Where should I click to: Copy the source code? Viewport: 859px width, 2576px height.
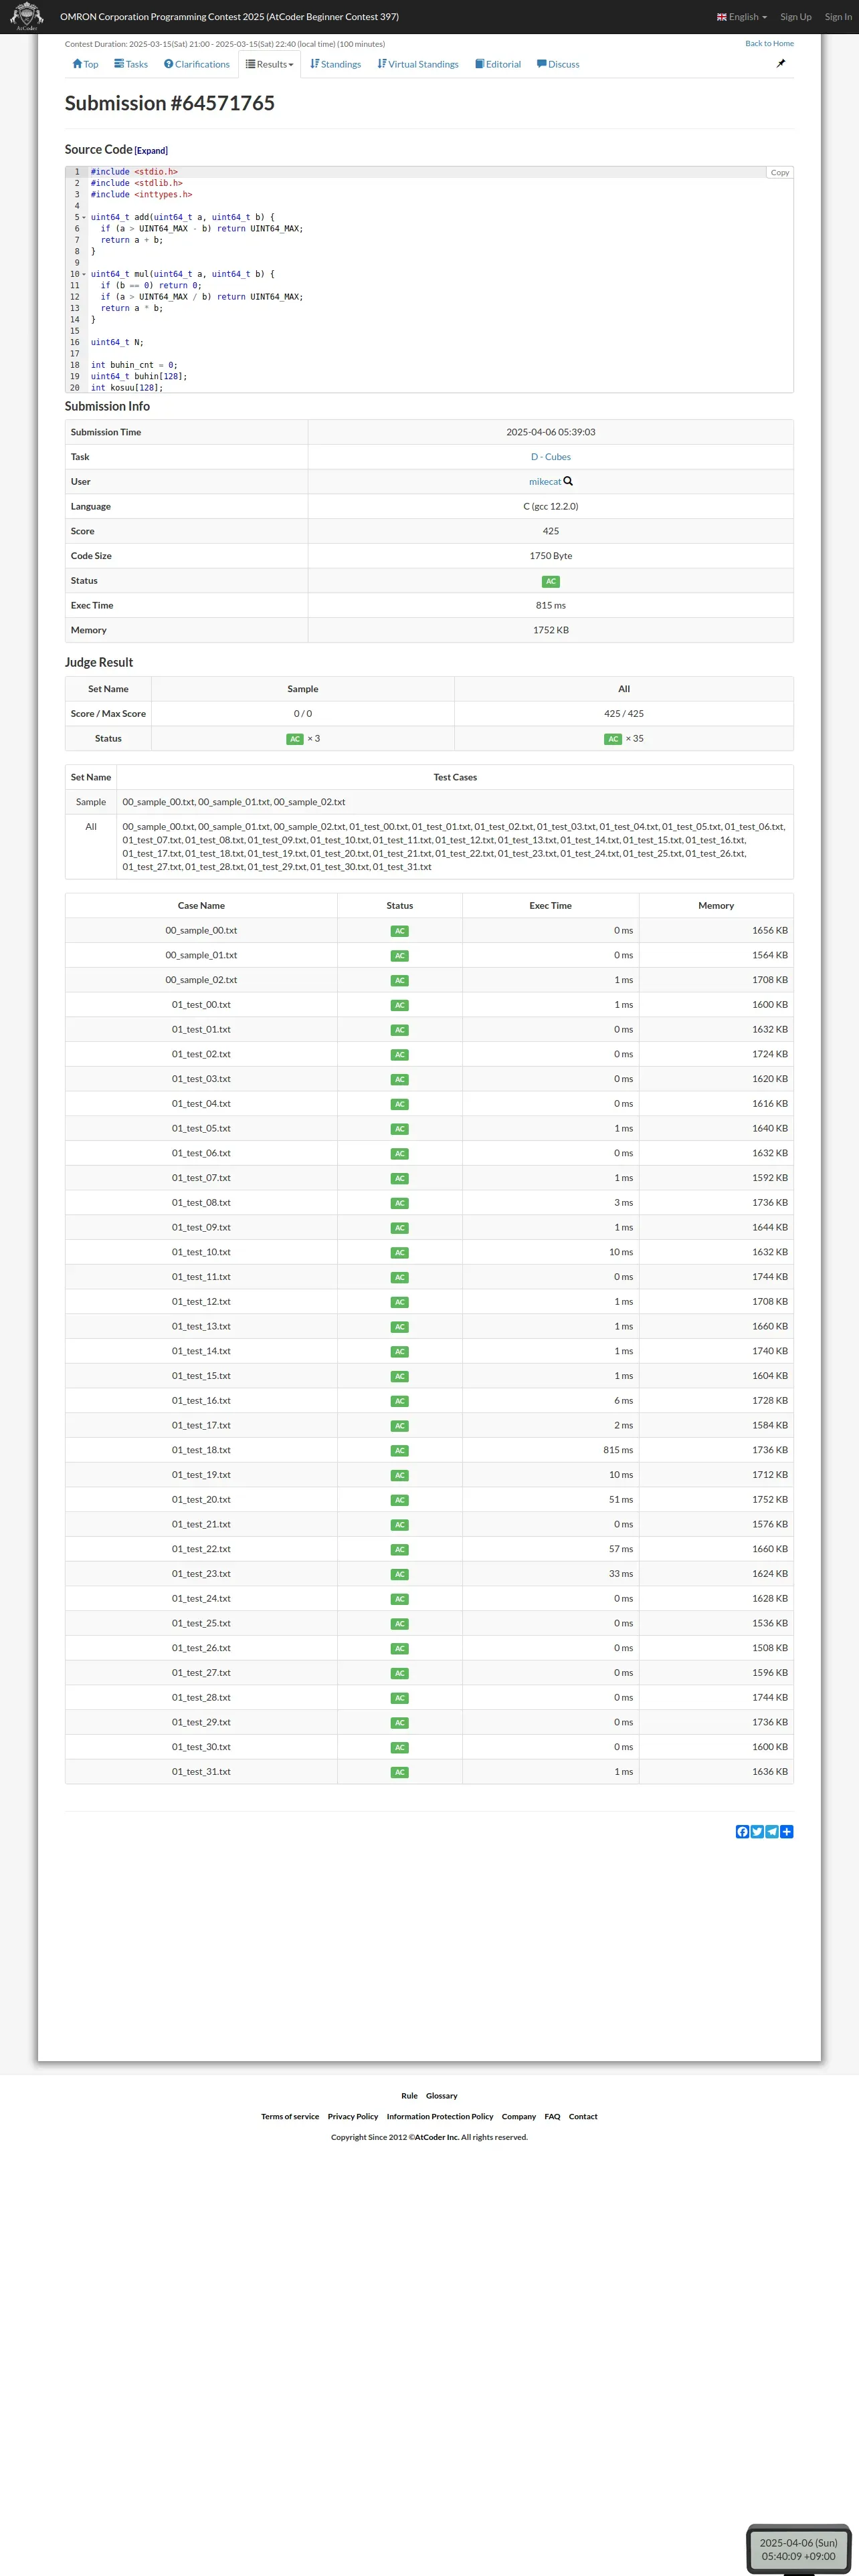pos(779,173)
